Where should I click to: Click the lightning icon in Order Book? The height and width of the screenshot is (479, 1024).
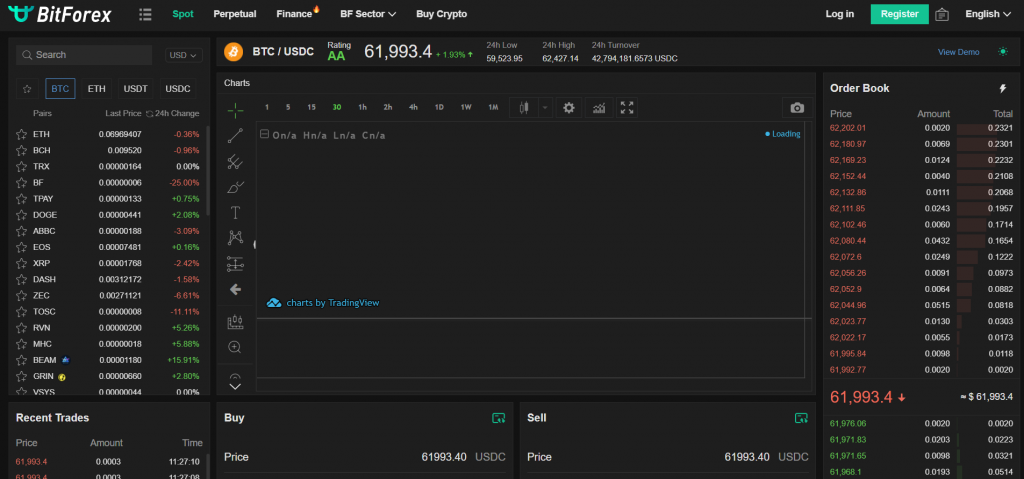1003,88
